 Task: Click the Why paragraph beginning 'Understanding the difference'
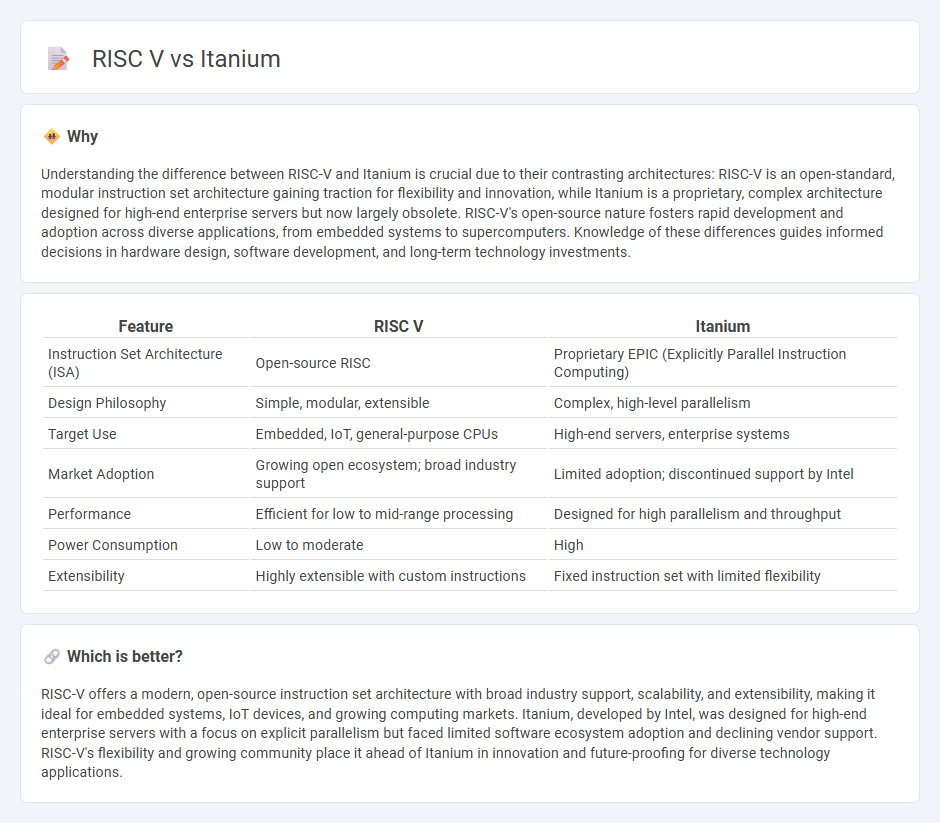468,213
